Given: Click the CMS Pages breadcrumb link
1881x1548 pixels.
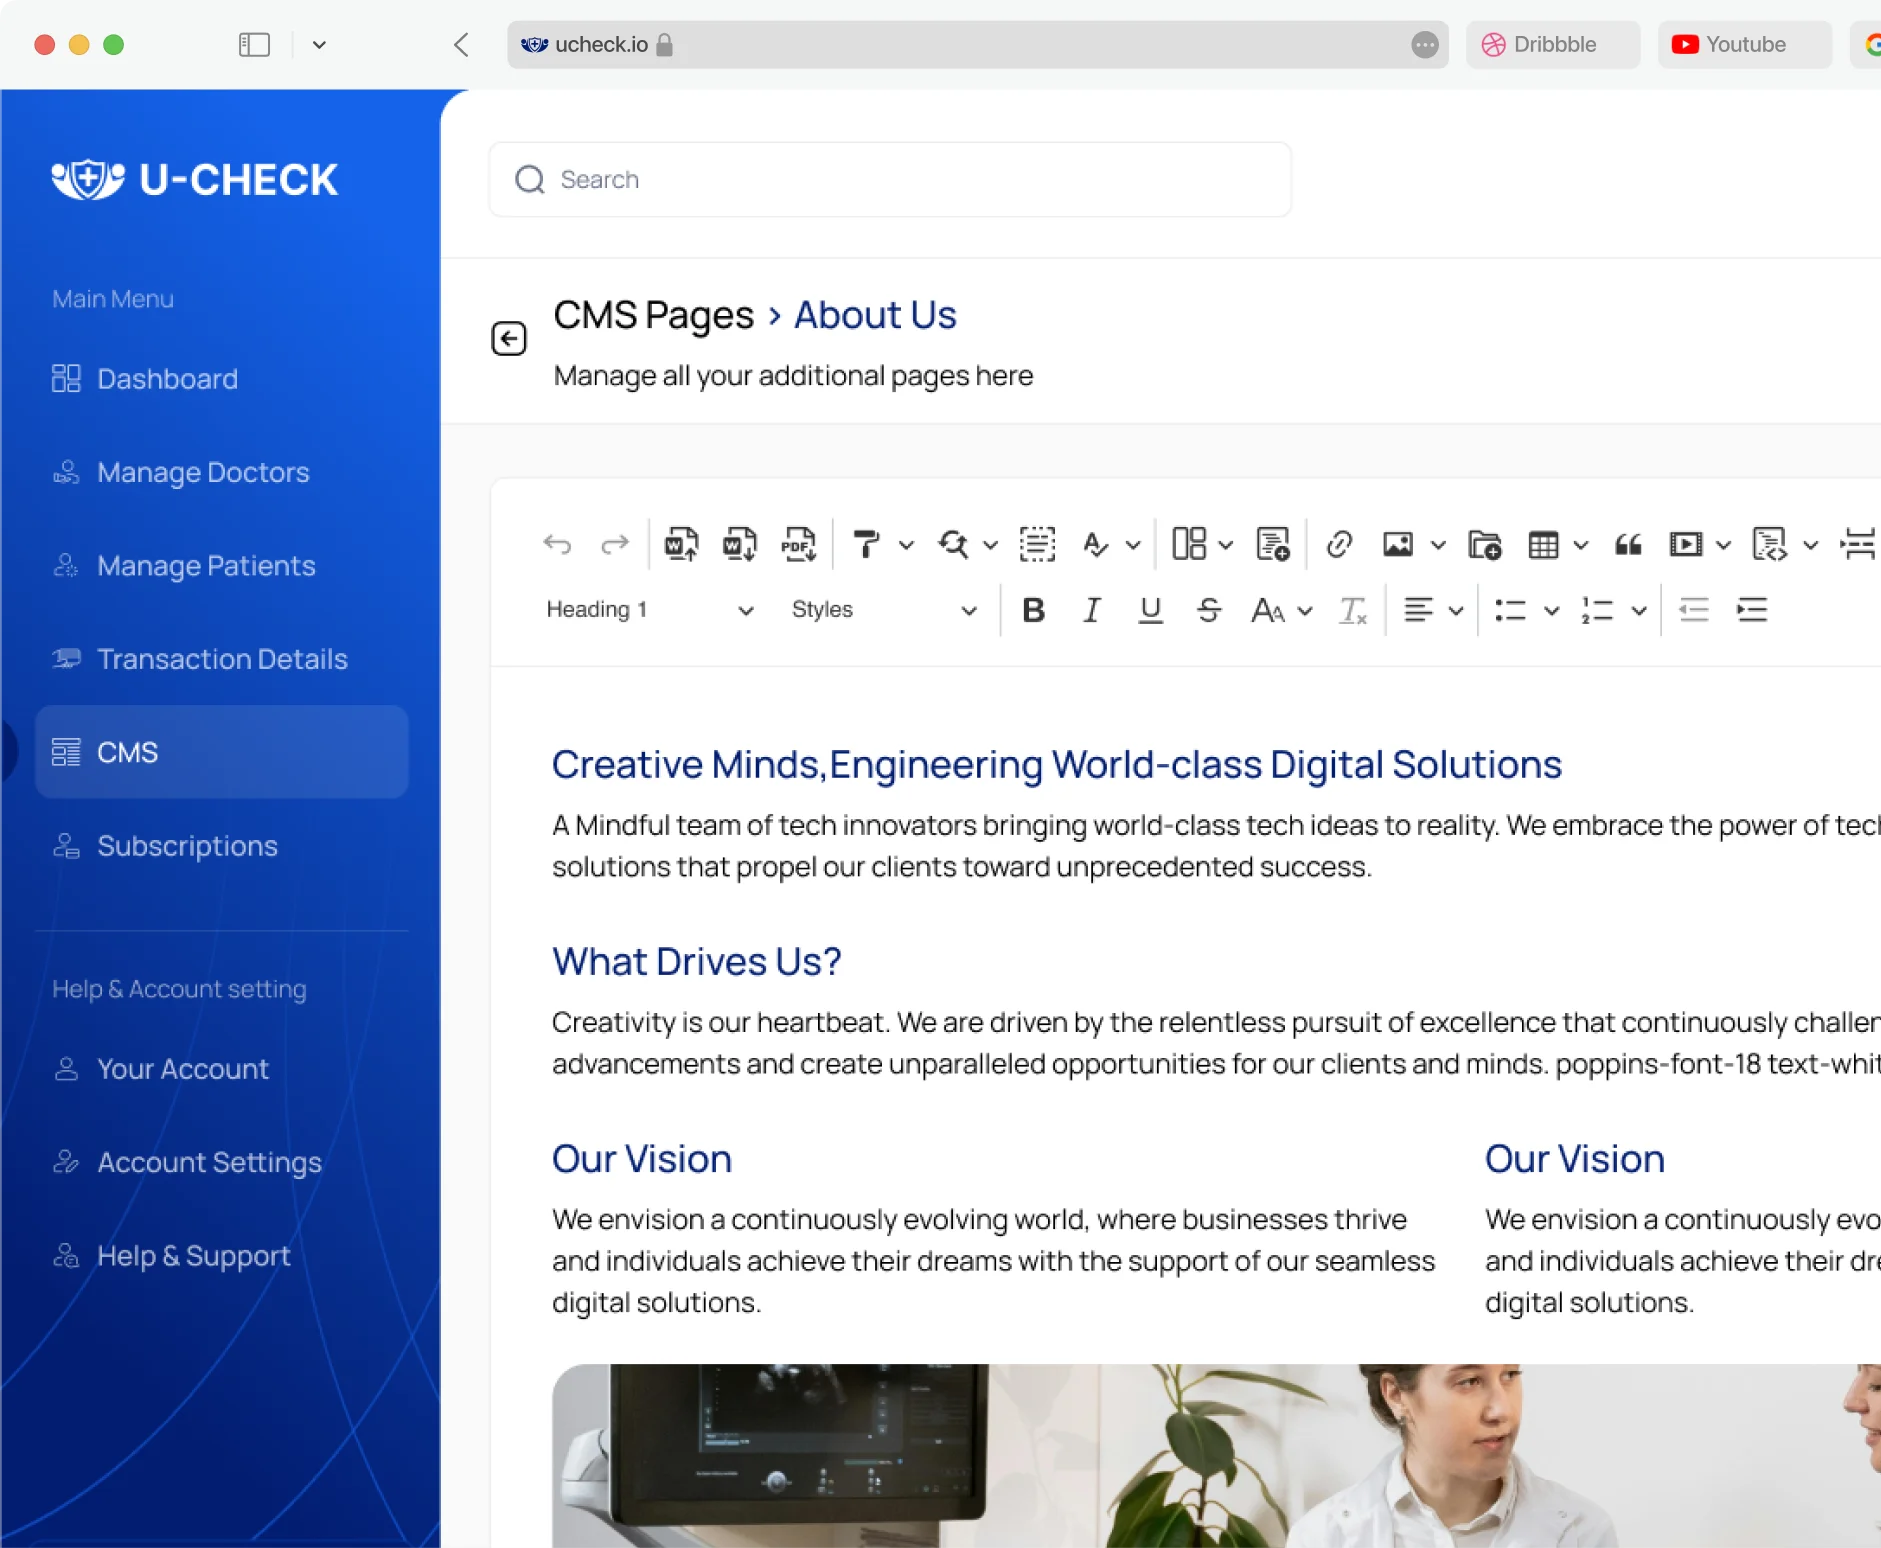Looking at the screenshot, I should point(653,315).
